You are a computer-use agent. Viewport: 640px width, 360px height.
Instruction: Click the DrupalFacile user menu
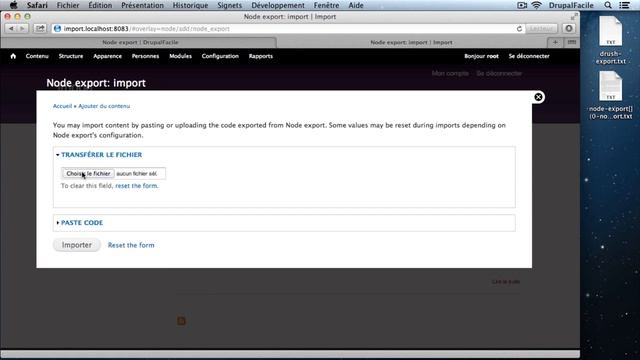click(571, 5)
